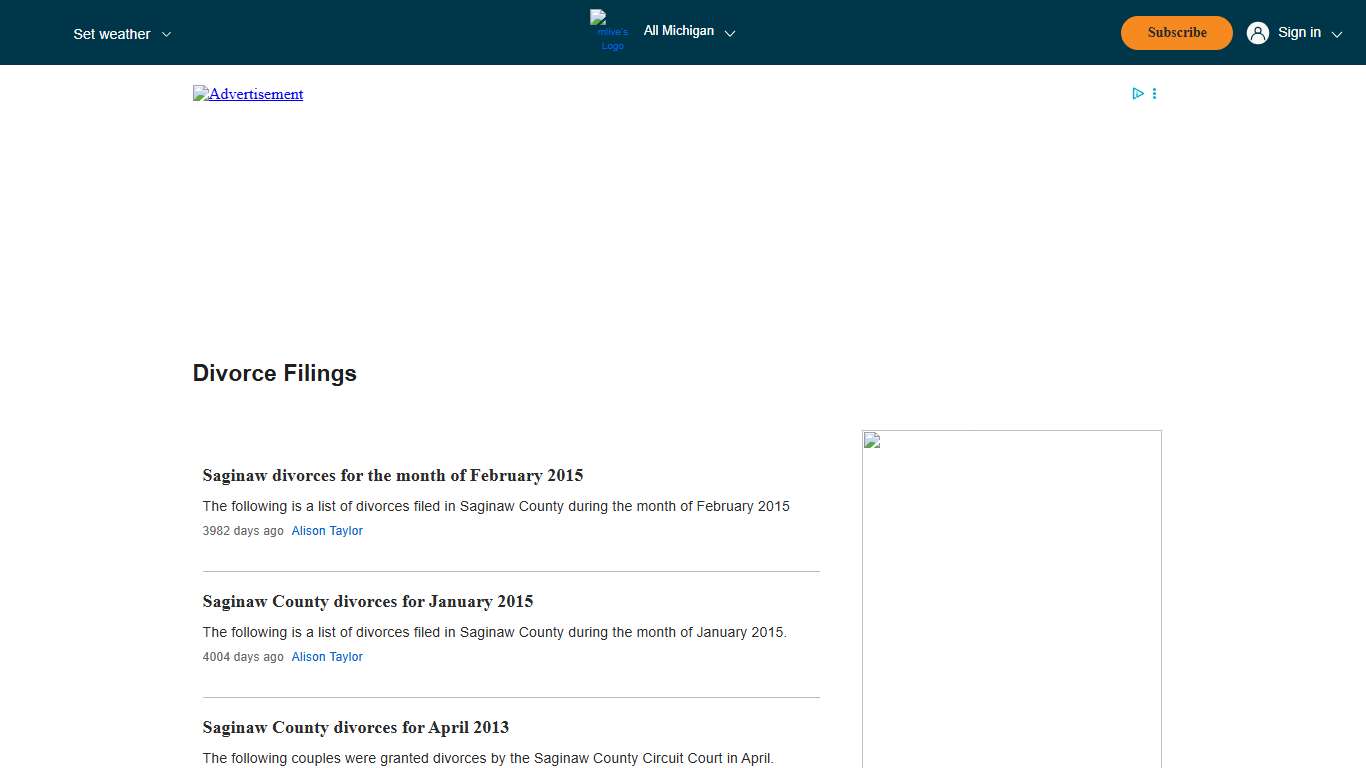Image resolution: width=1366 pixels, height=768 pixels.
Task: Select the Set weather menu label
Action: click(111, 34)
